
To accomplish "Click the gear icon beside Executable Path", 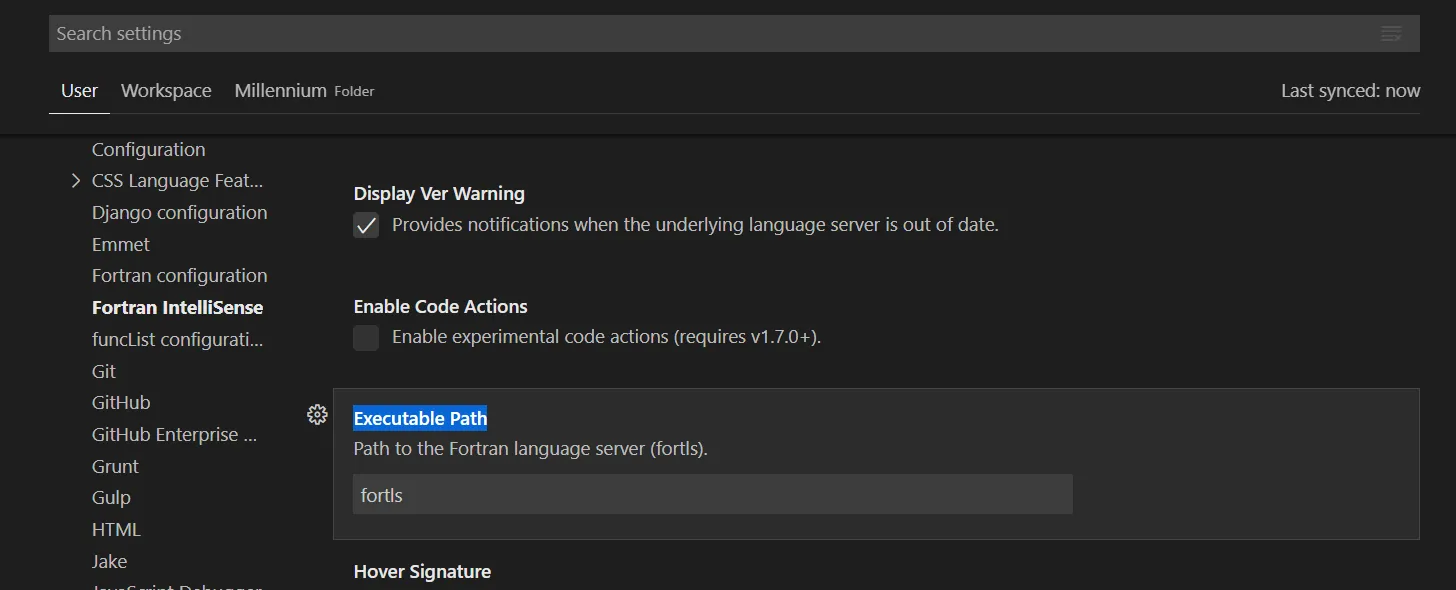I will click(317, 415).
